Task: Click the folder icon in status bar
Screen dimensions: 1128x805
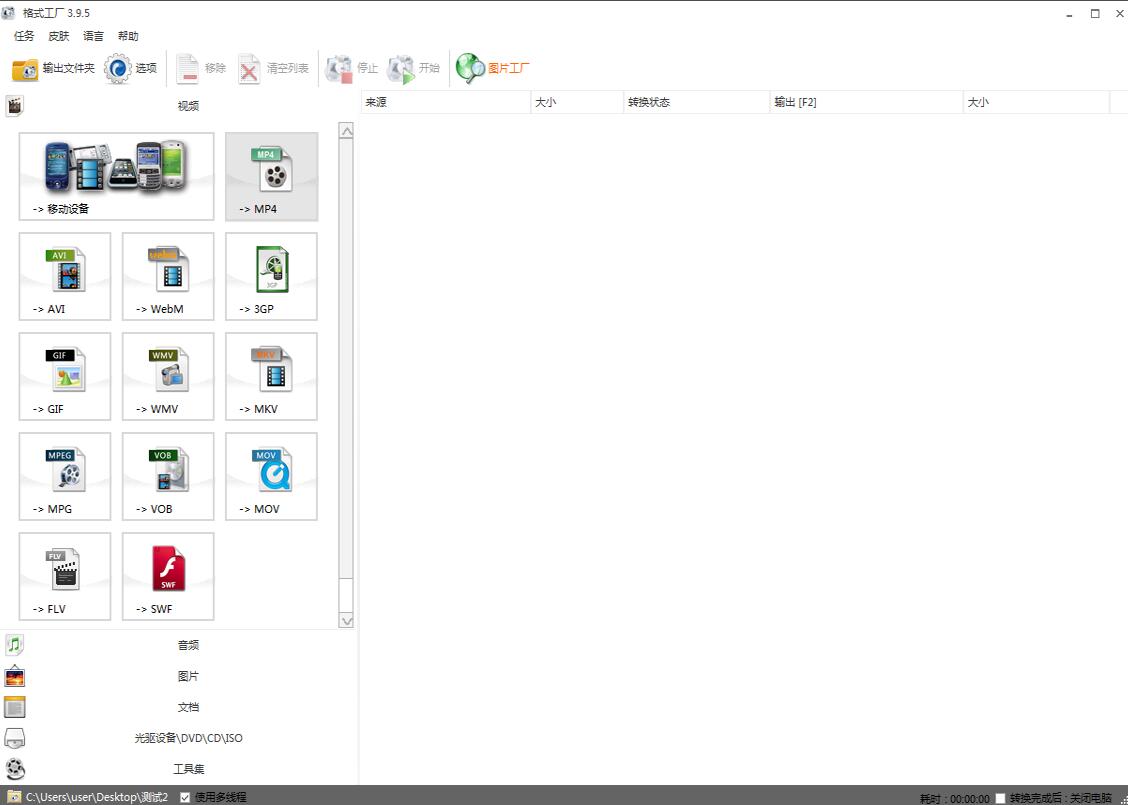Action: click(x=14, y=796)
